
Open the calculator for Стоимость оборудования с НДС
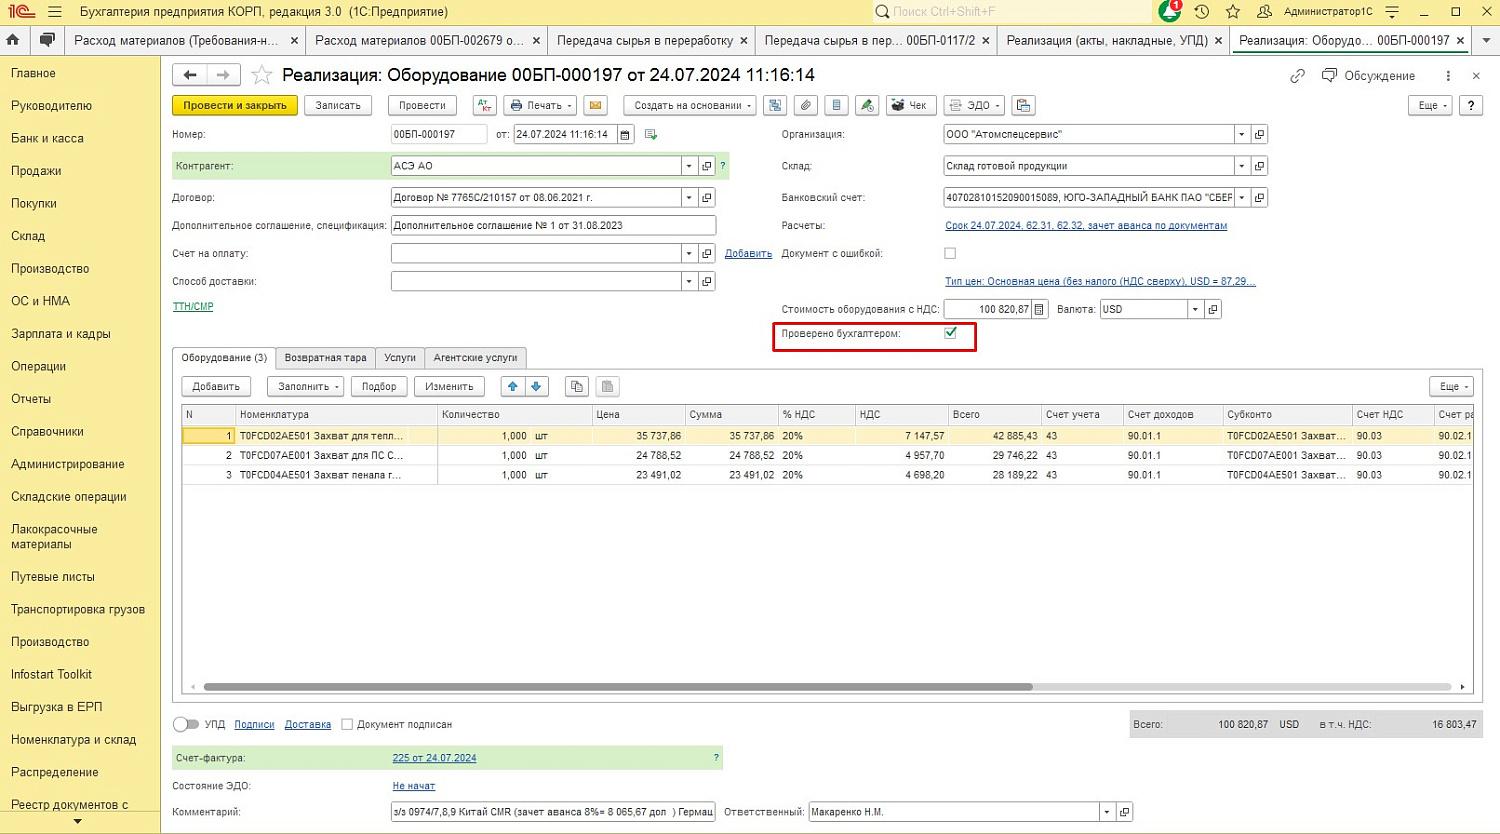1039,309
